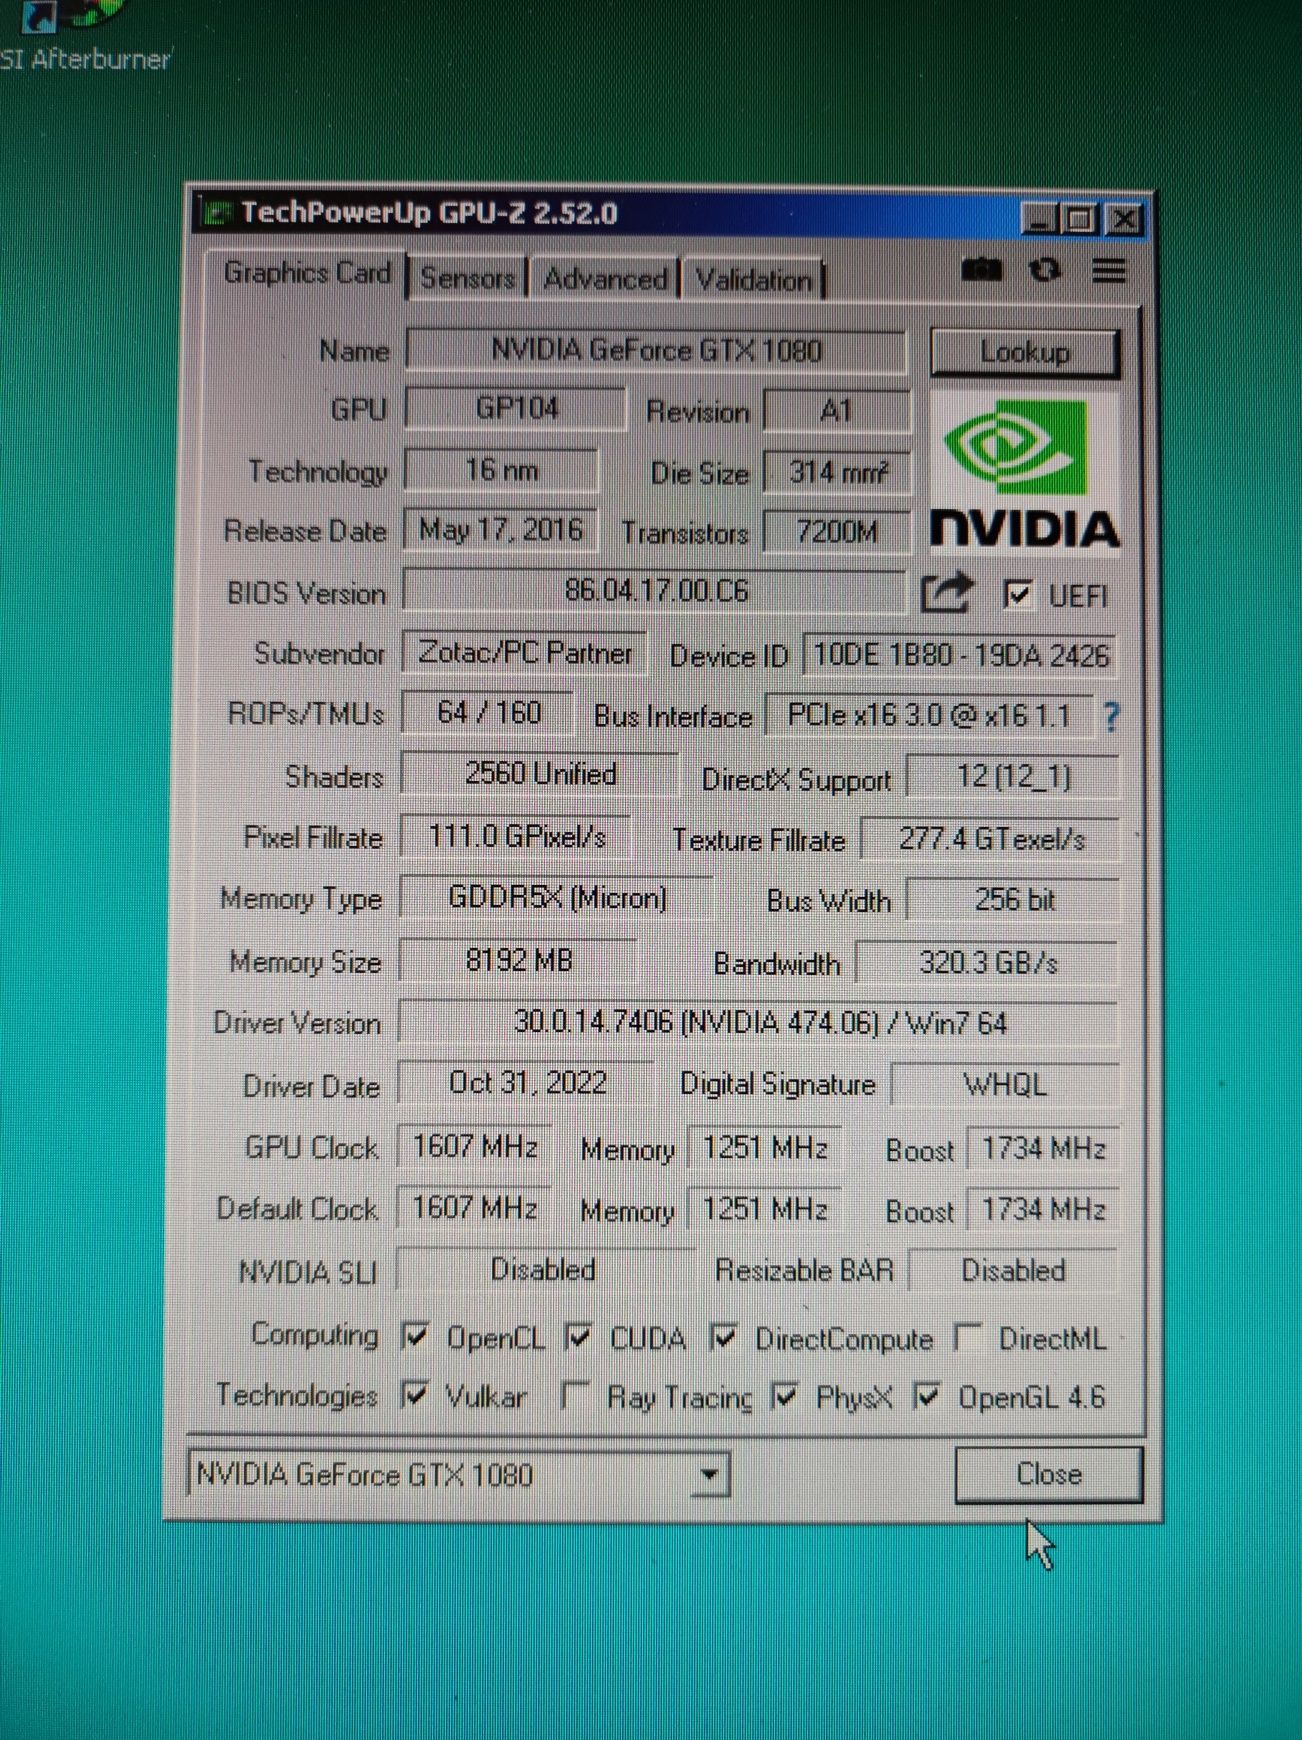Click the Pixel Fillrate 111.0 GPixel/s value
This screenshot has width=1302, height=1740.
tap(516, 836)
